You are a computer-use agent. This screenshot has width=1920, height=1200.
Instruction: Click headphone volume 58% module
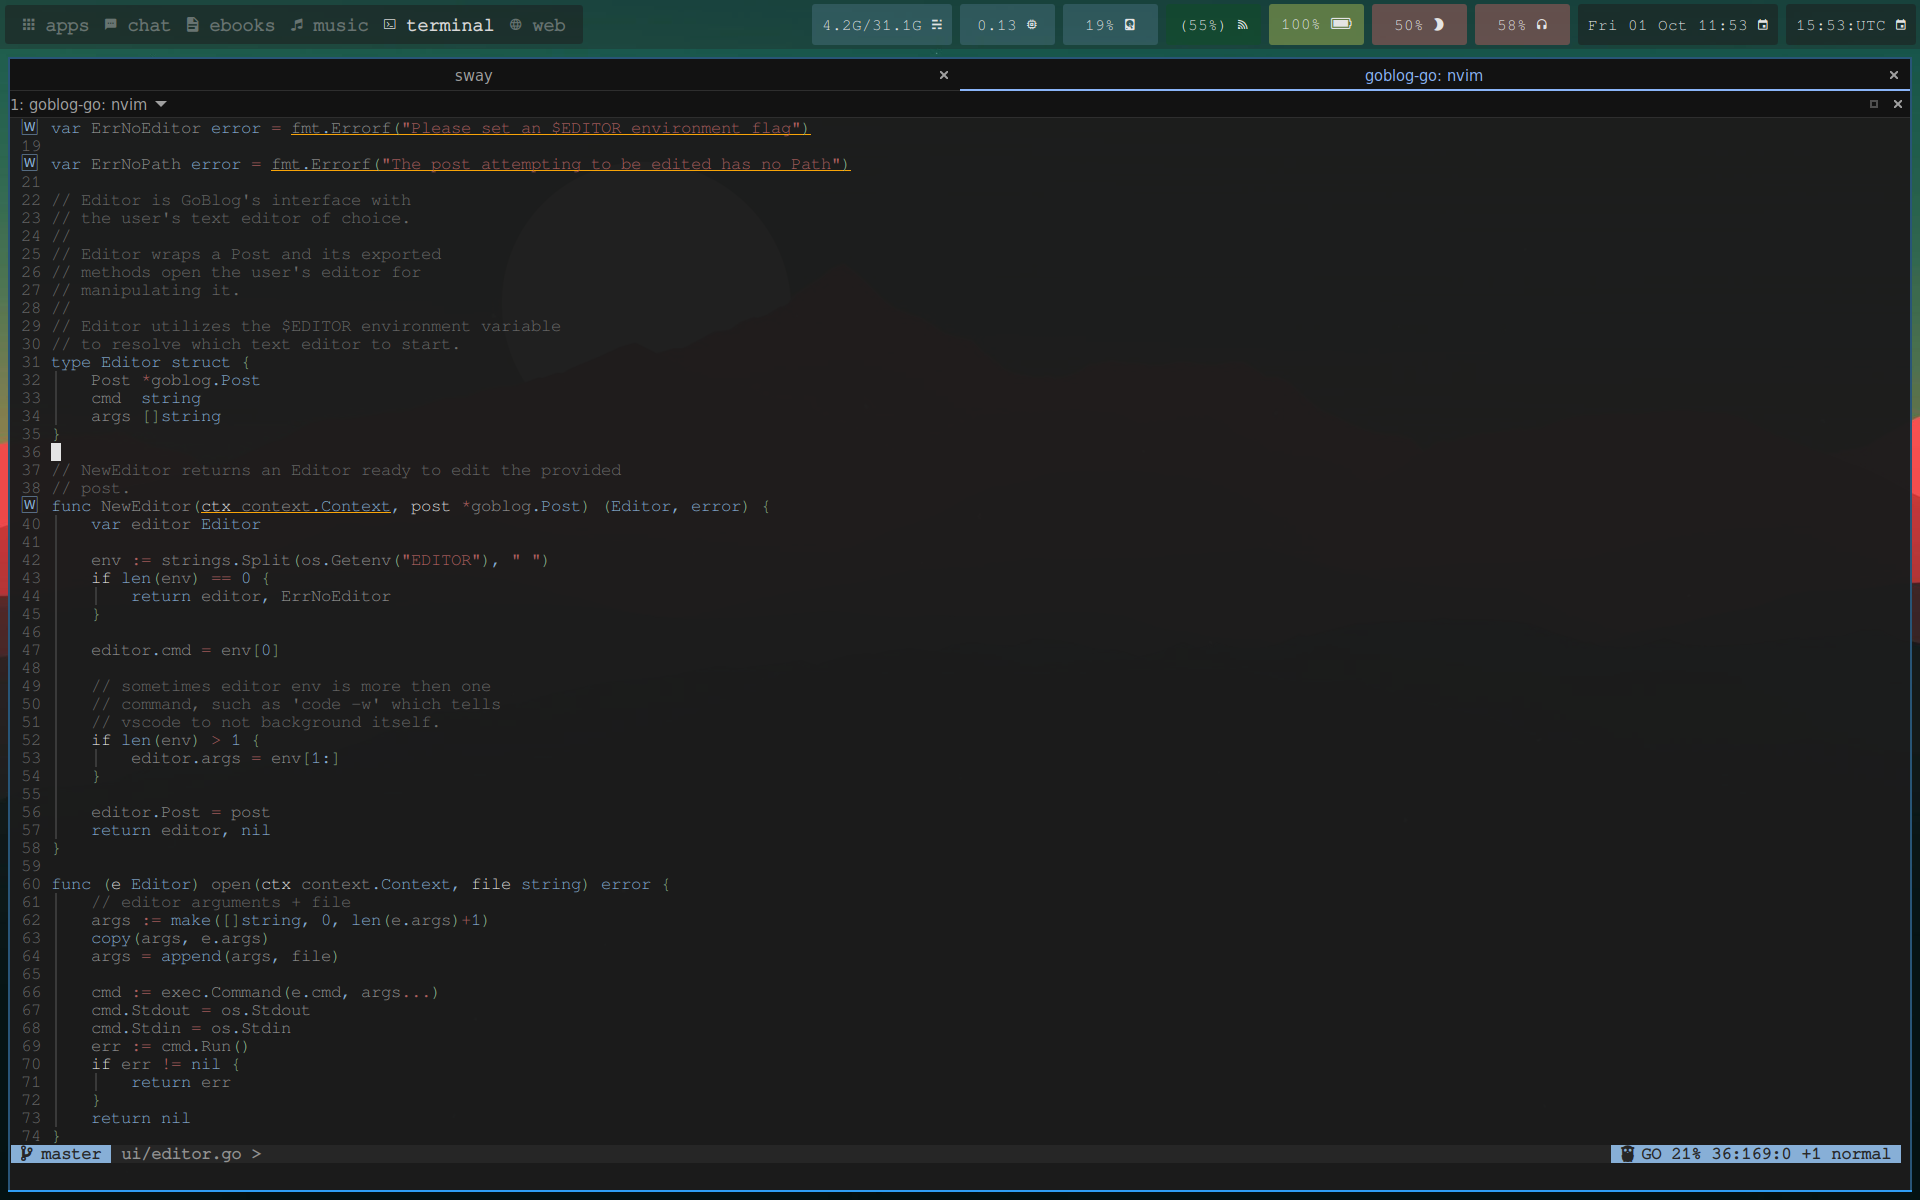[1522, 25]
